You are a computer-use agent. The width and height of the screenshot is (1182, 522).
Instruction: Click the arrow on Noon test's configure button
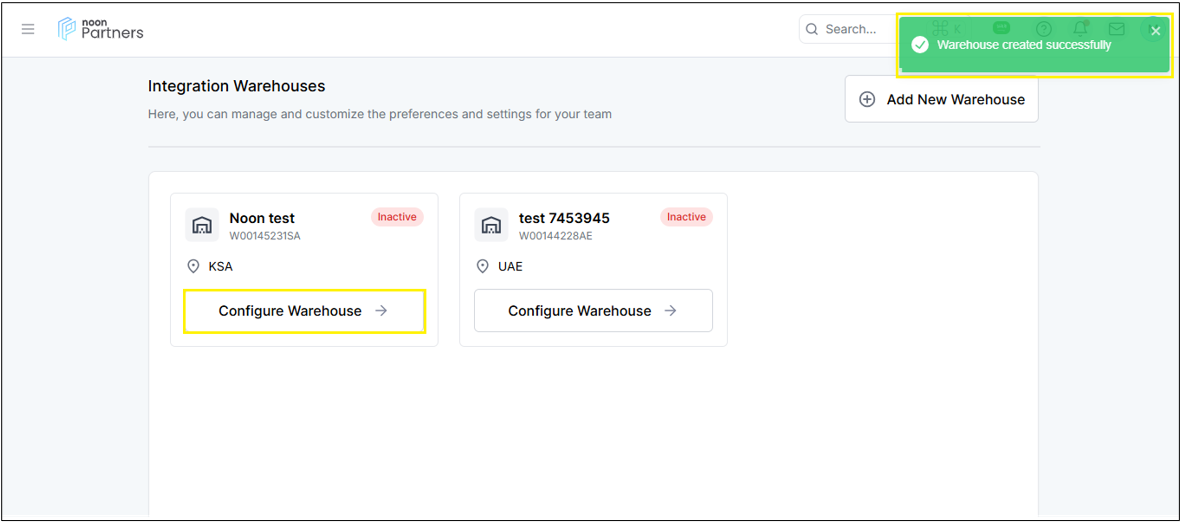381,311
